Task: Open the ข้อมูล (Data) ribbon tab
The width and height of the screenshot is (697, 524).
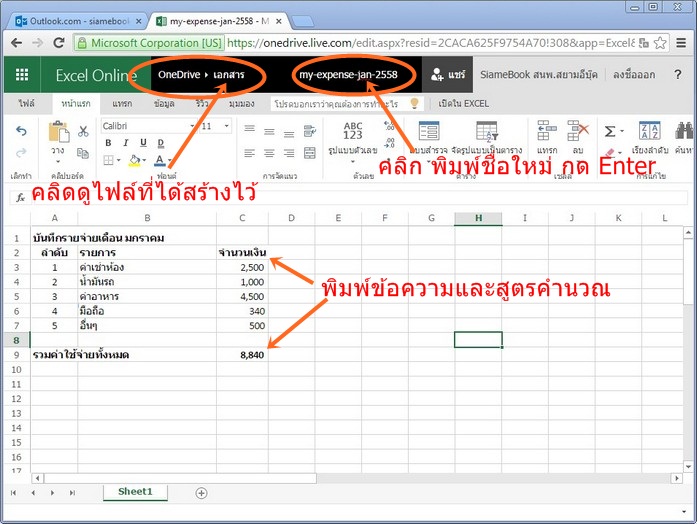Action: (164, 104)
